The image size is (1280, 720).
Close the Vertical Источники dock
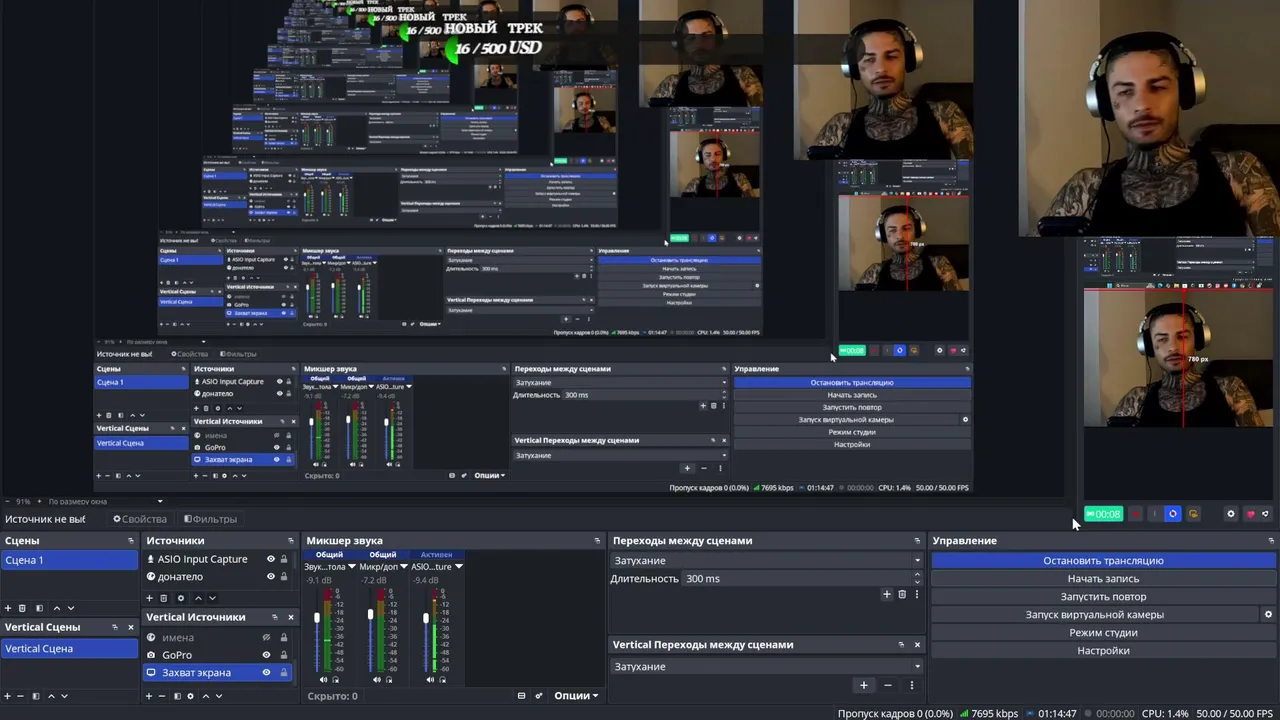pyautogui.click(x=291, y=617)
